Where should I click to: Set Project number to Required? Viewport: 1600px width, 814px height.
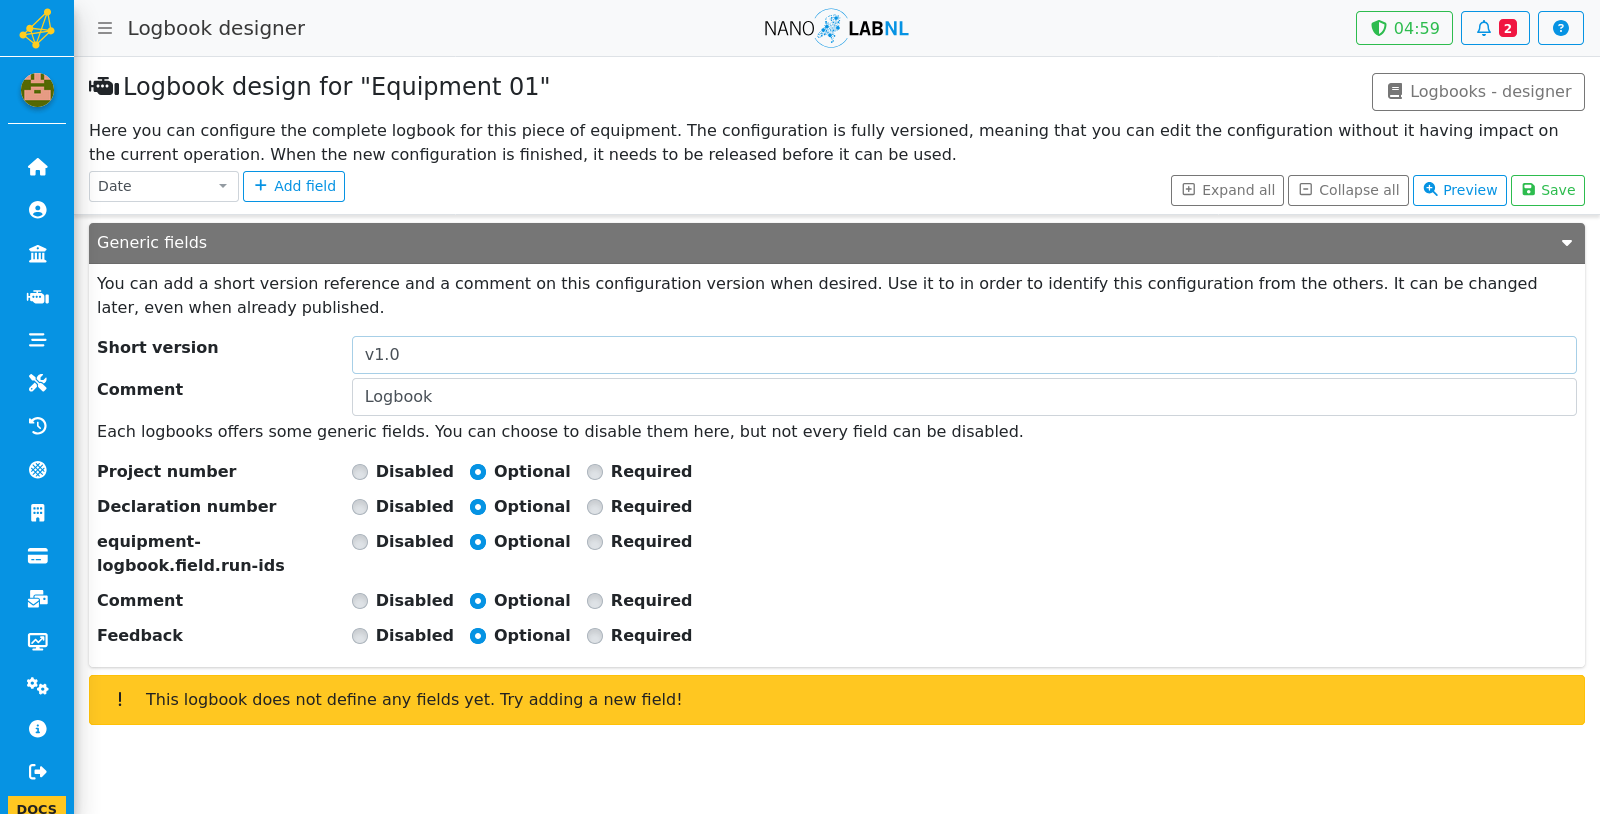point(595,472)
